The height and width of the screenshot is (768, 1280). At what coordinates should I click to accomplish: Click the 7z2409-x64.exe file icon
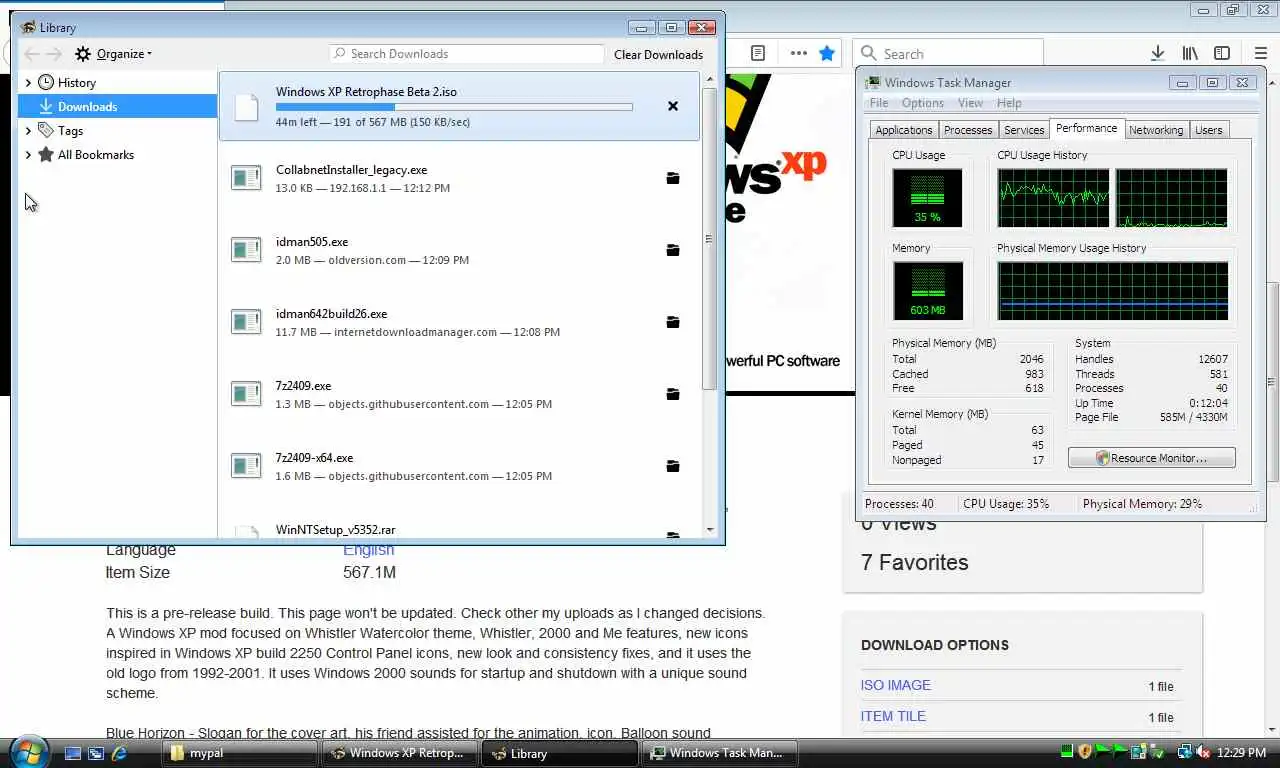[246, 466]
